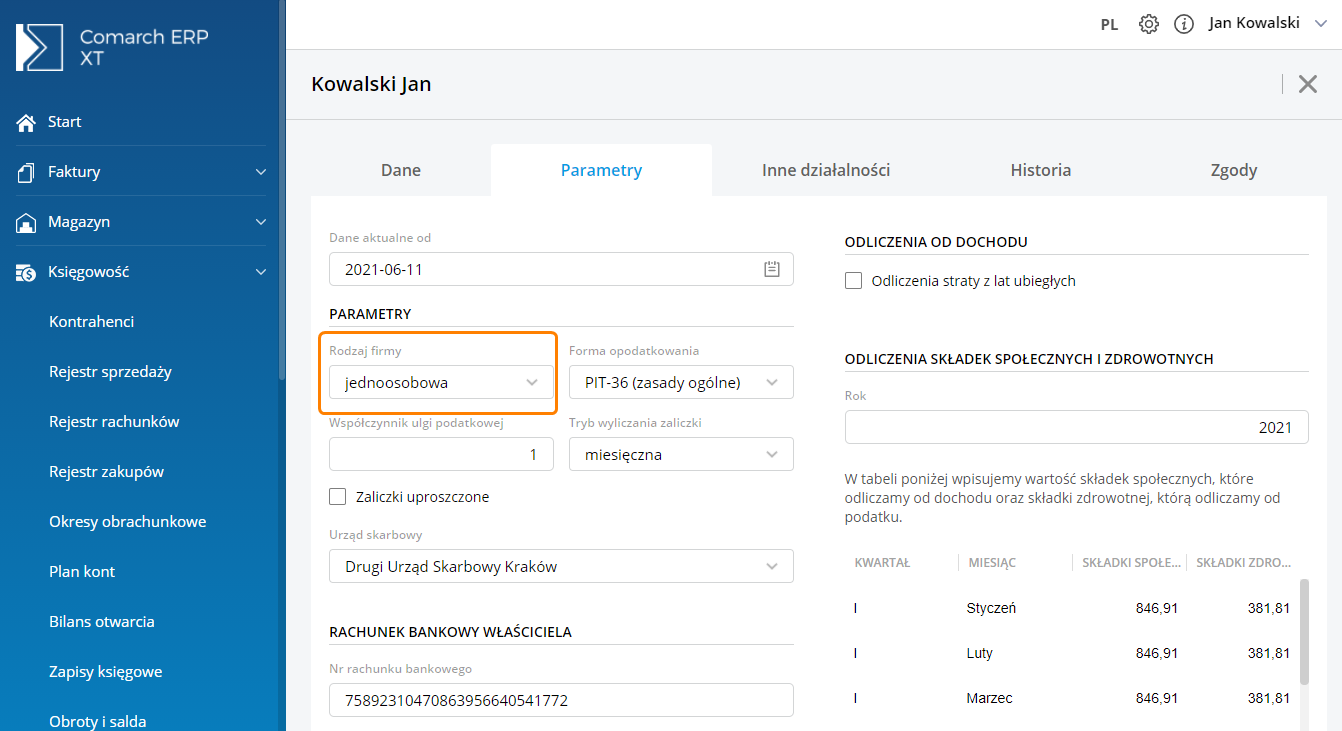Go to Plan kont in sidebar

click(82, 572)
